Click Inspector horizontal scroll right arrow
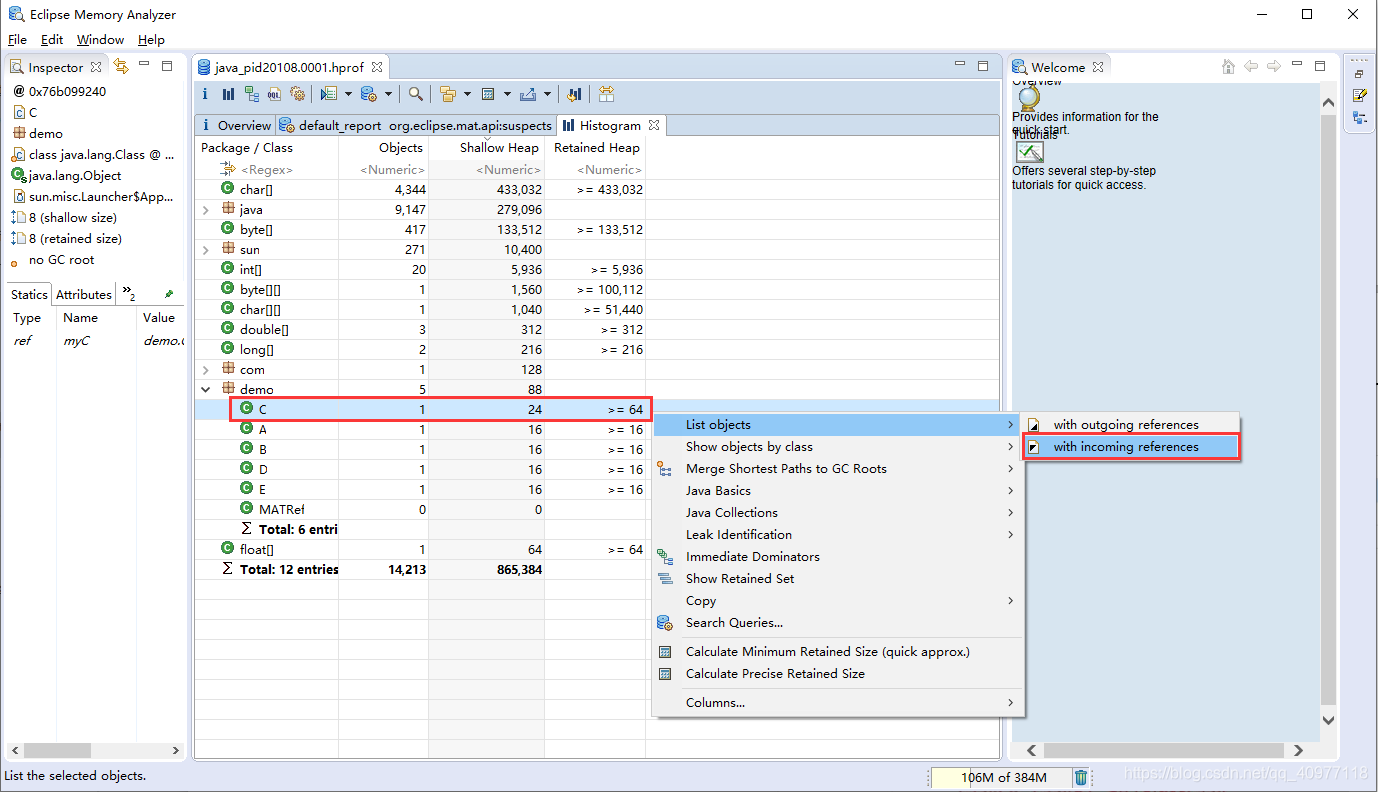1378x792 pixels. click(x=175, y=750)
